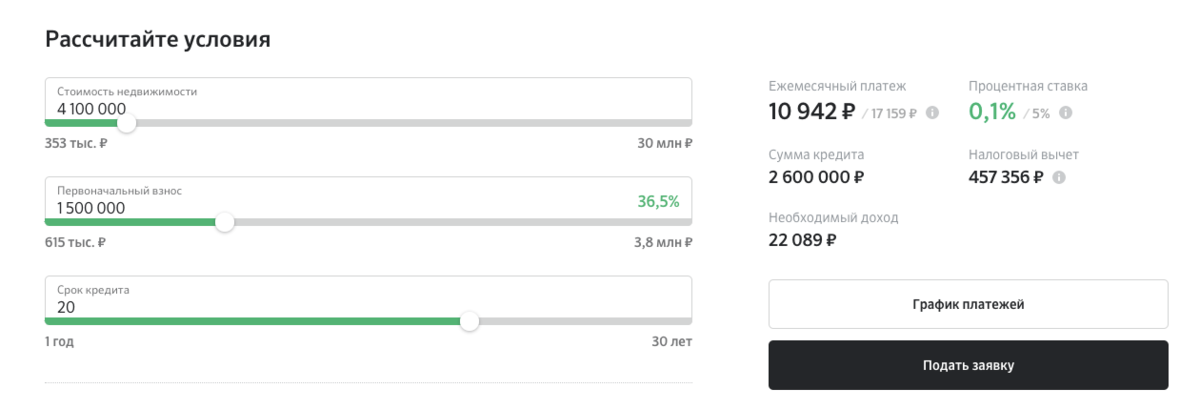The height and width of the screenshot is (409, 1200).
Task: Click the green 36,5% down payment percentage
Action: [x=658, y=201]
